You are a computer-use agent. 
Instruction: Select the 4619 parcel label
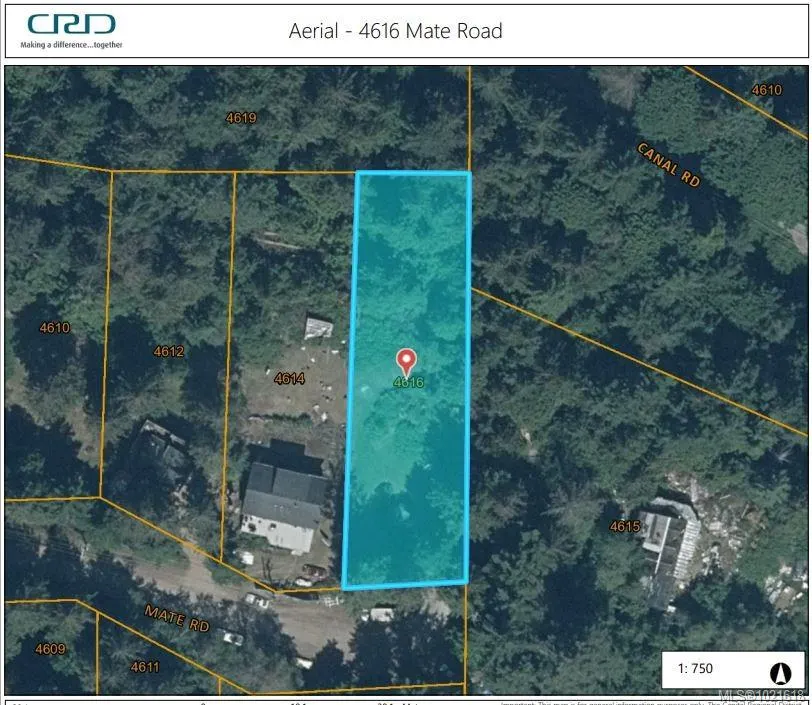[x=241, y=118]
